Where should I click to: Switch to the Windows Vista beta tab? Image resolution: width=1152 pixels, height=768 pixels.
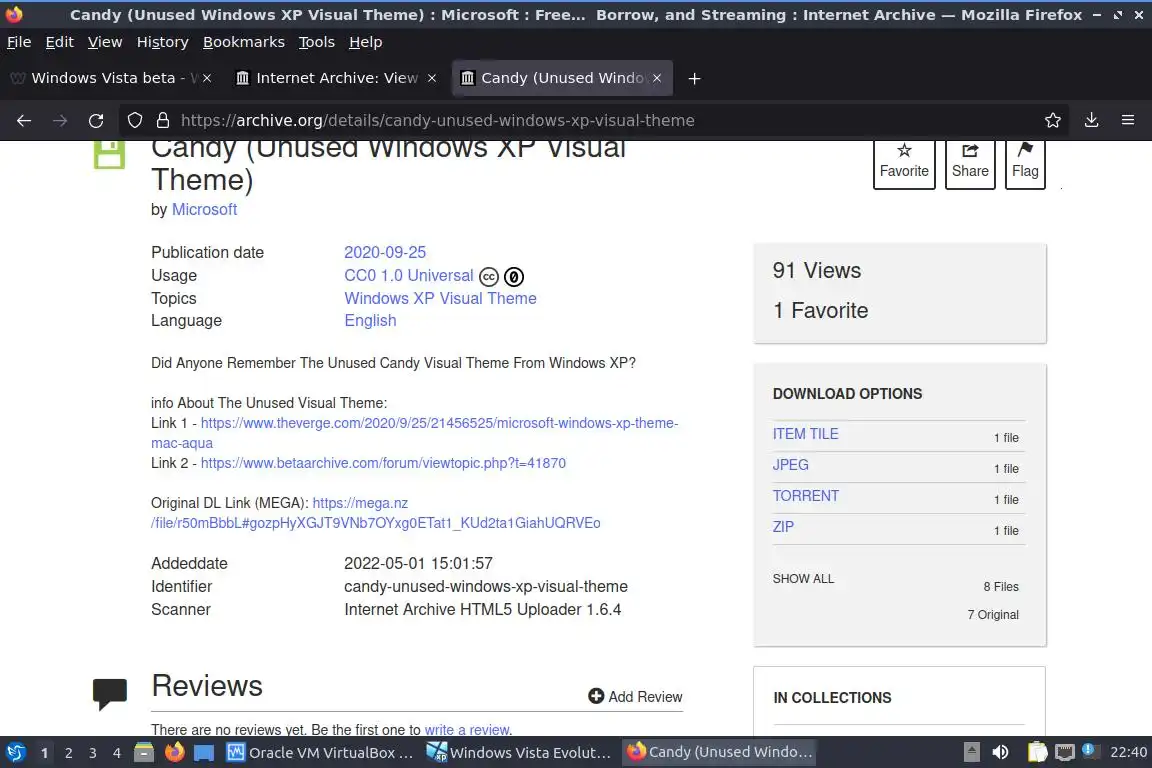click(112, 78)
